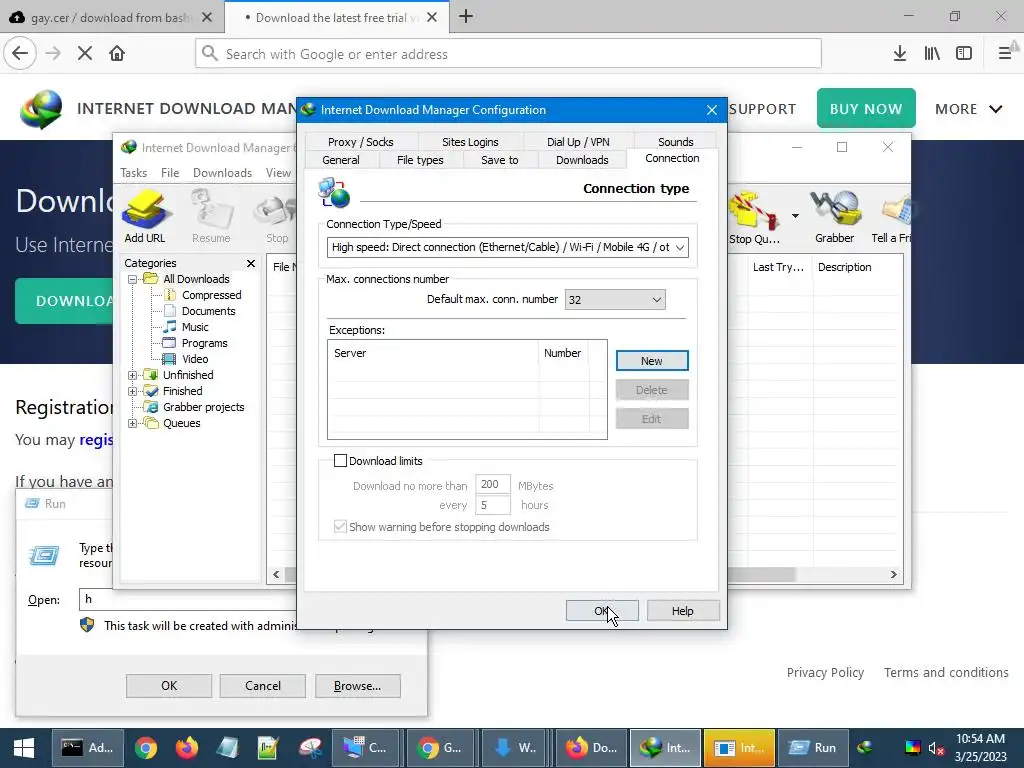This screenshot has width=1024, height=768.
Task: Click the MBytes limit field showing 200
Action: pyautogui.click(x=492, y=485)
